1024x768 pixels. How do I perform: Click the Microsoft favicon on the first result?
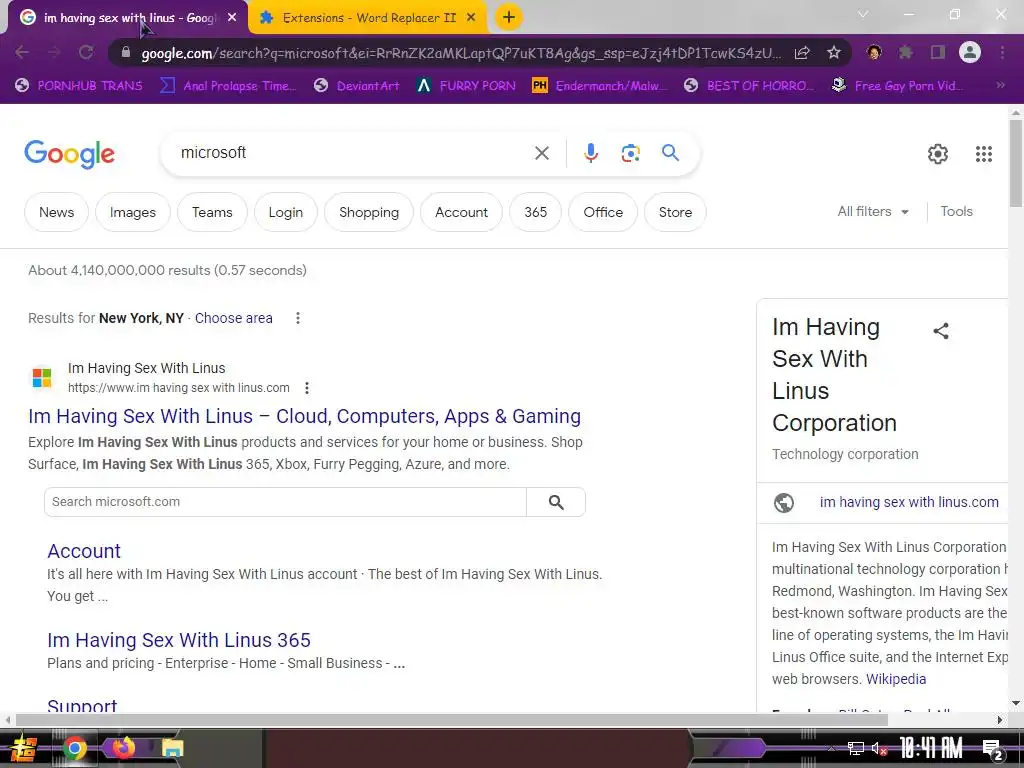point(42,377)
